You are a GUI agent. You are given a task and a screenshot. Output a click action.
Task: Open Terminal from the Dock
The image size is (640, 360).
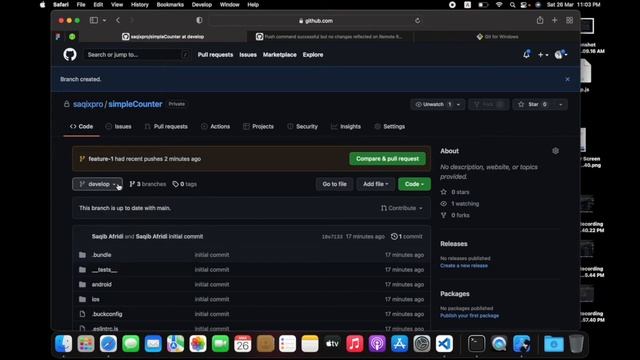476,344
